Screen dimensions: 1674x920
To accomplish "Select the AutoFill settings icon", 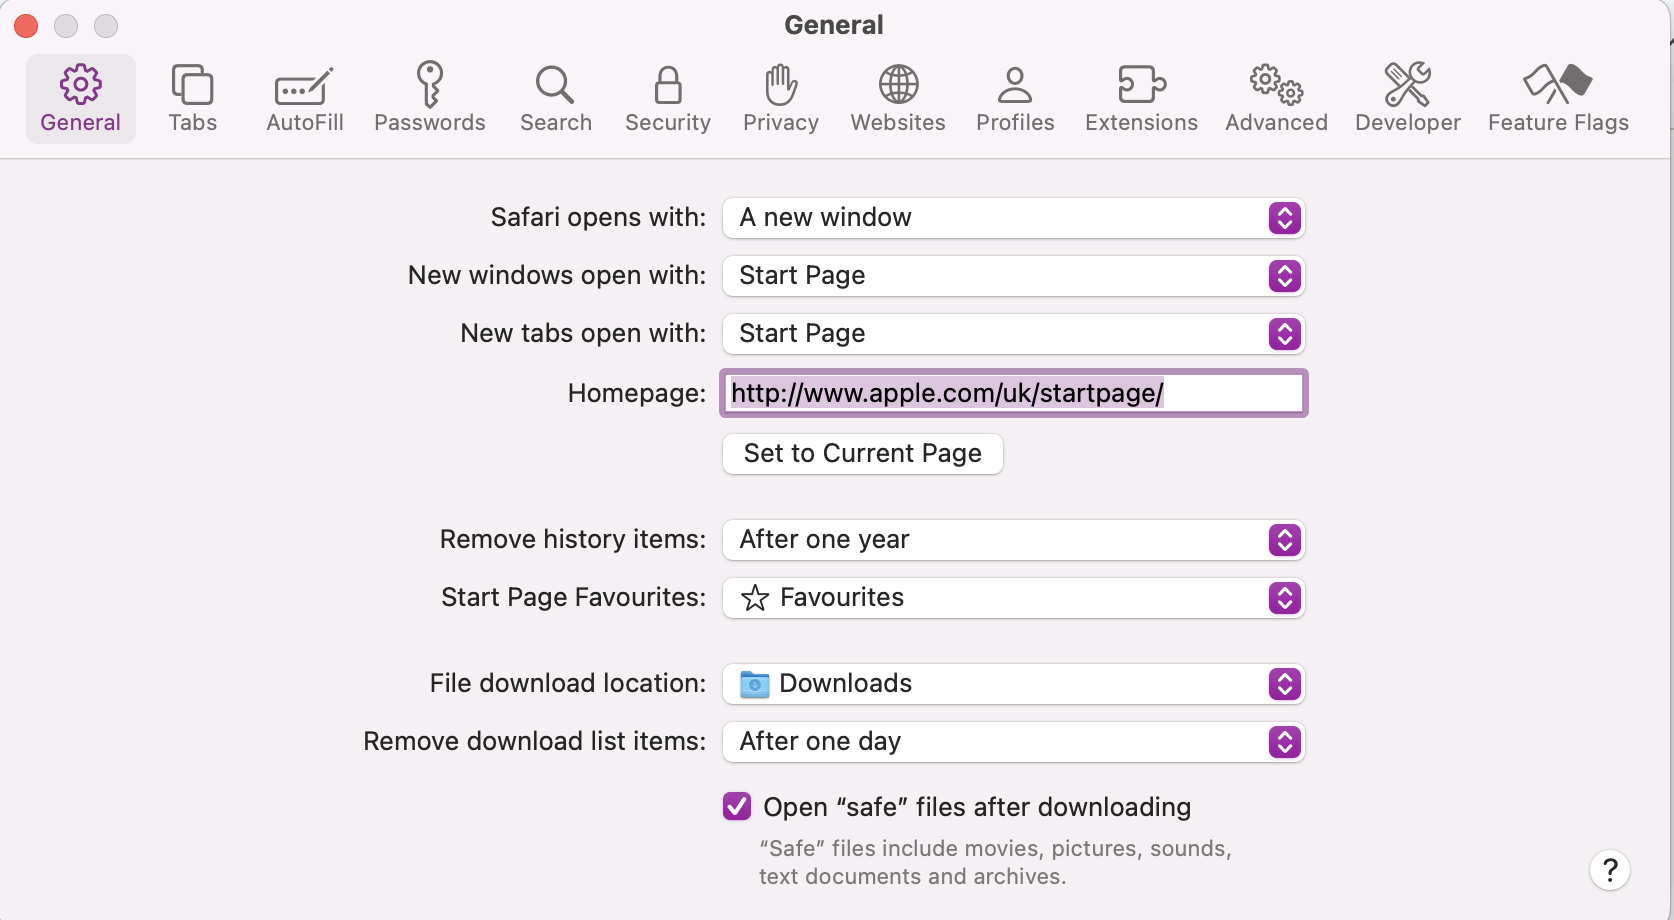I will pos(304,98).
